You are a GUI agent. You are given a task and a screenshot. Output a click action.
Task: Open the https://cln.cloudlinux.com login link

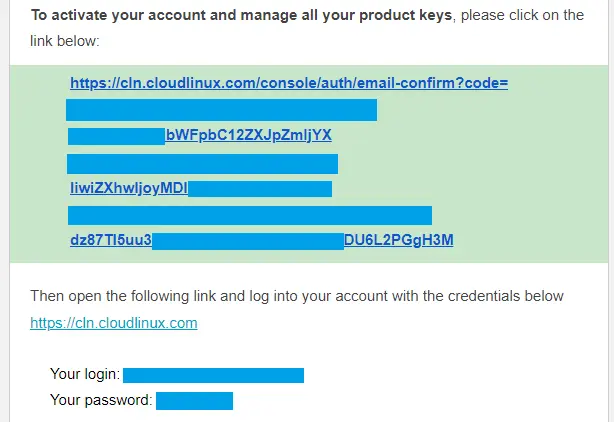[x=114, y=322]
